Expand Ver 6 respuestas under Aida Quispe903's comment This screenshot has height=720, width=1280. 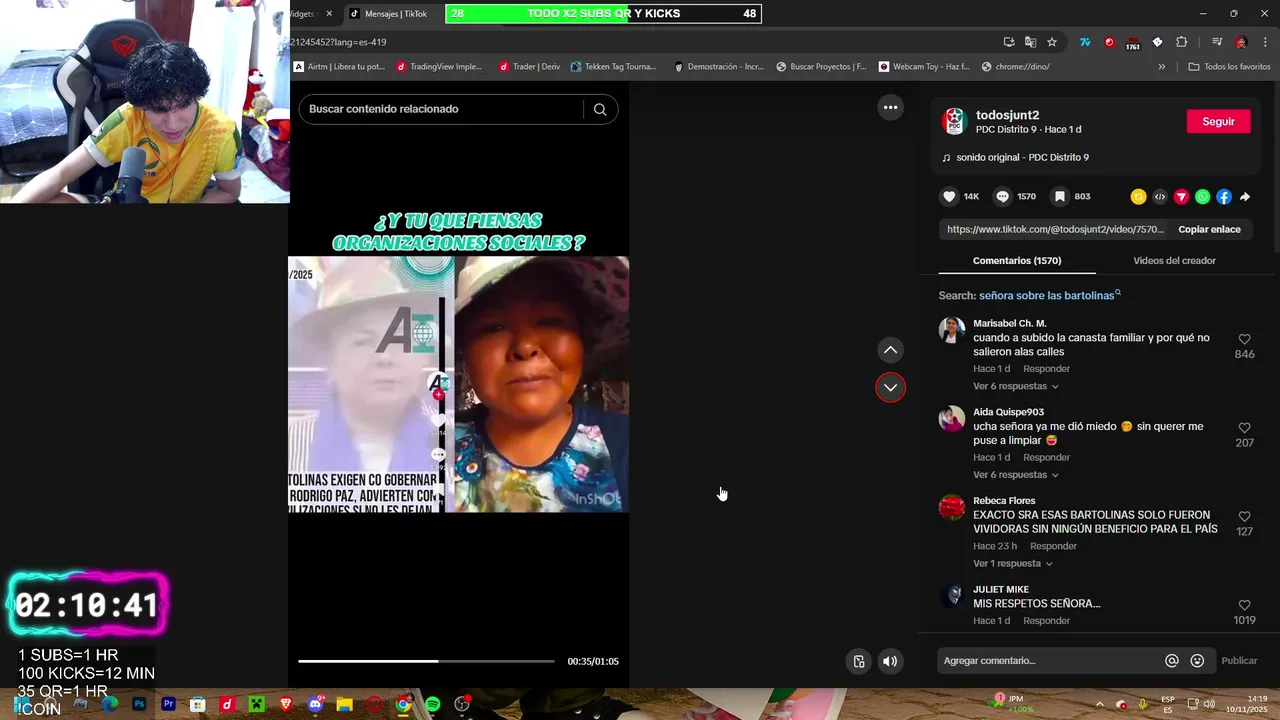(1015, 475)
